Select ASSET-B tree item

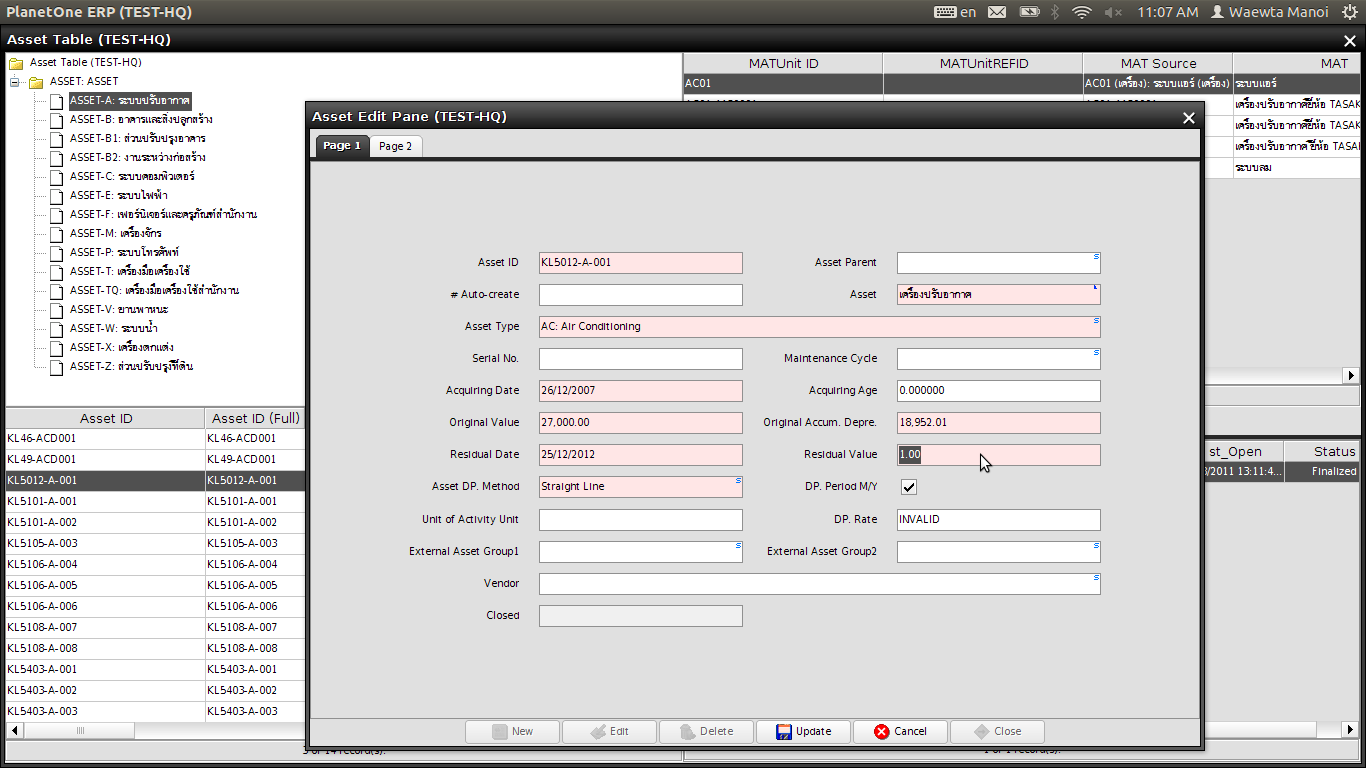click(140, 120)
